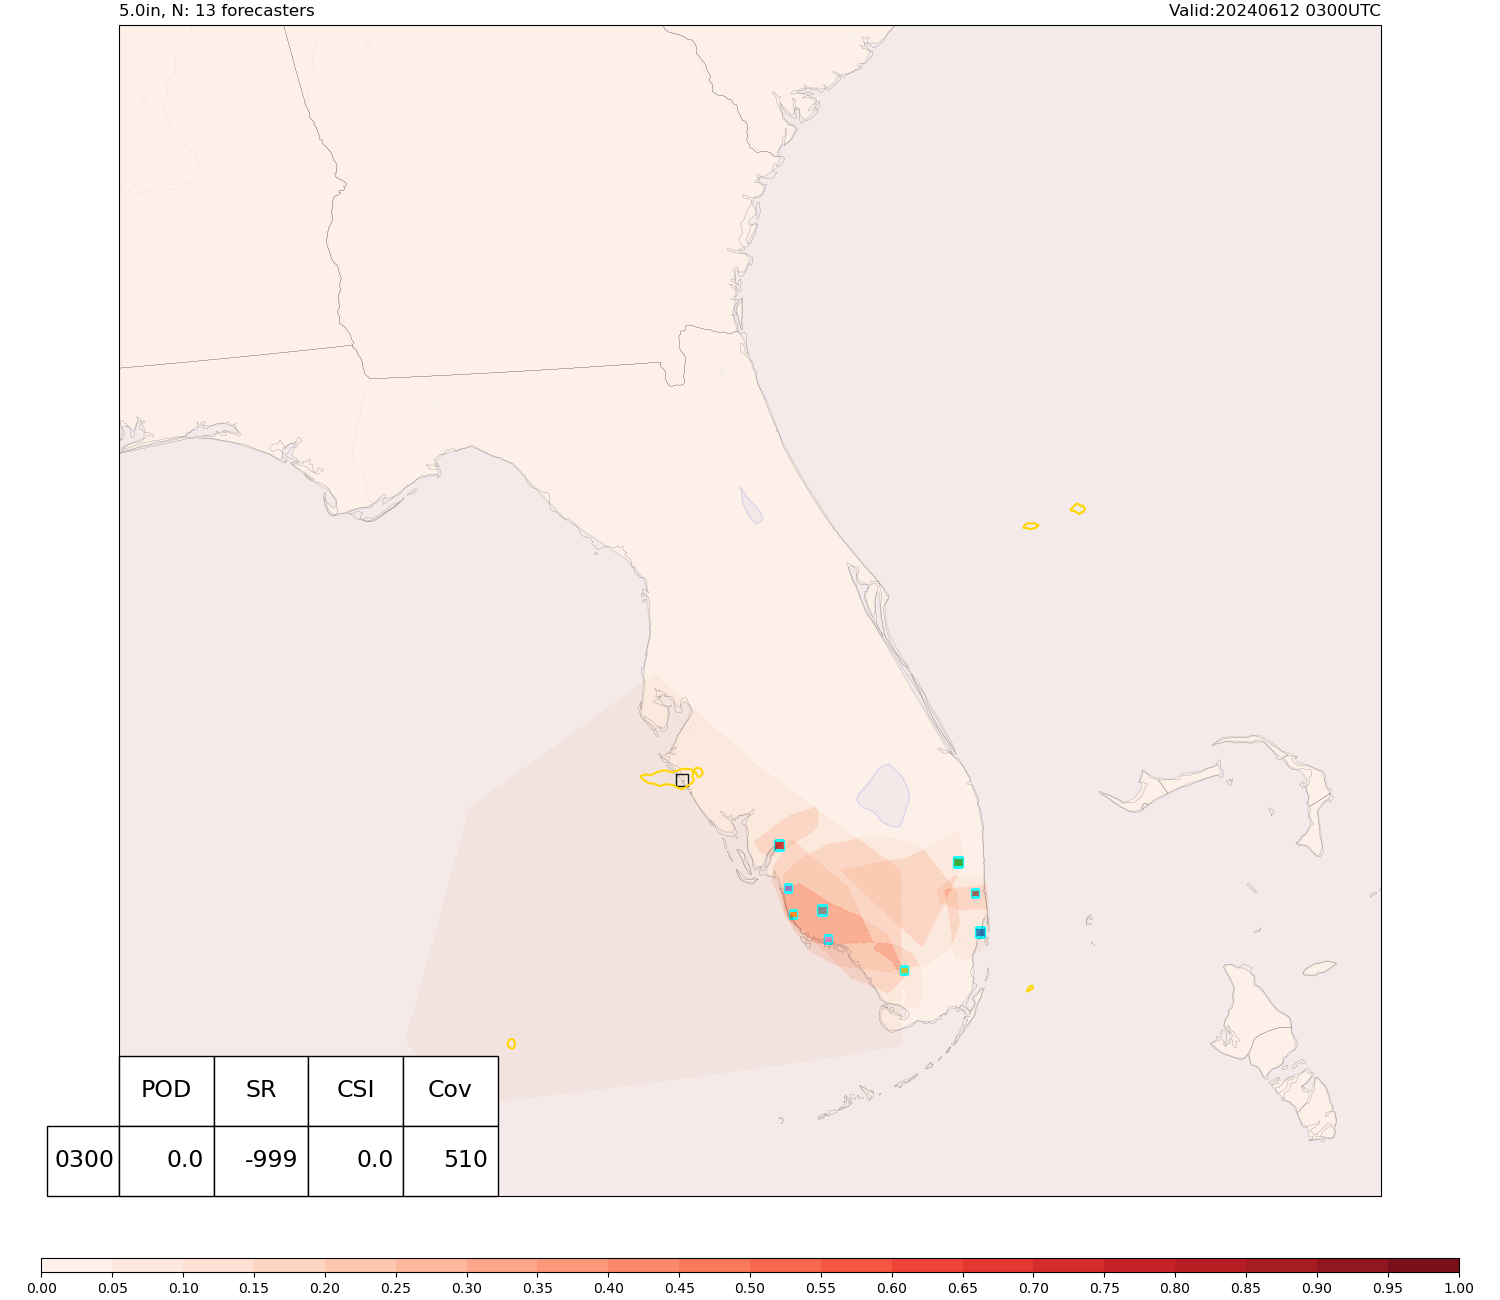This screenshot has height=1300, width=1500.
Task: Pick colorbar segment between 0.00 and 0.05
Action: 77,1265
